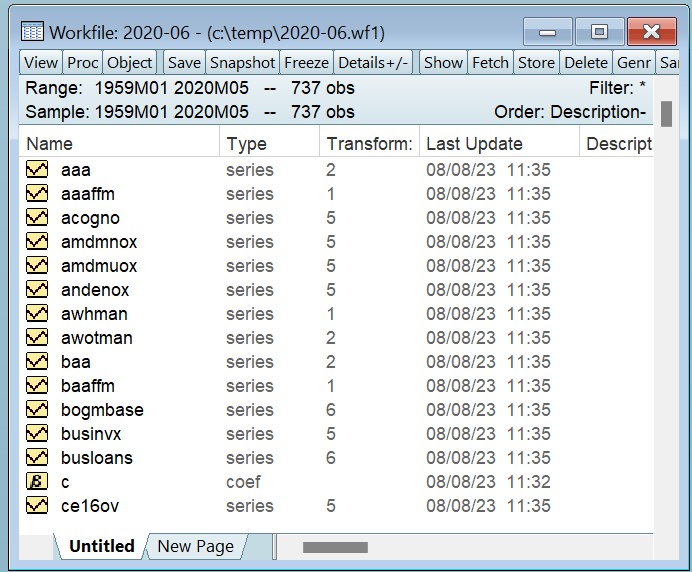Select the acogno series icon
Viewport: 692px width, 572px height.
(x=37, y=218)
